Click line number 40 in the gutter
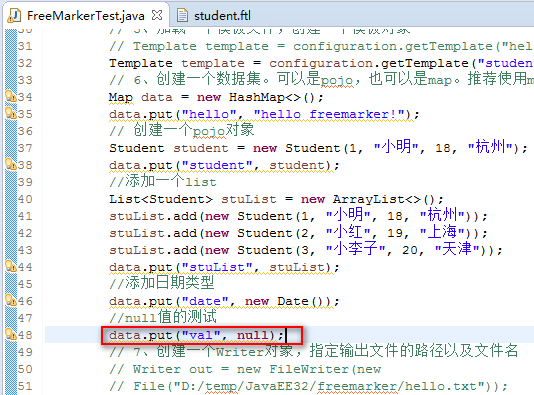 point(25,199)
